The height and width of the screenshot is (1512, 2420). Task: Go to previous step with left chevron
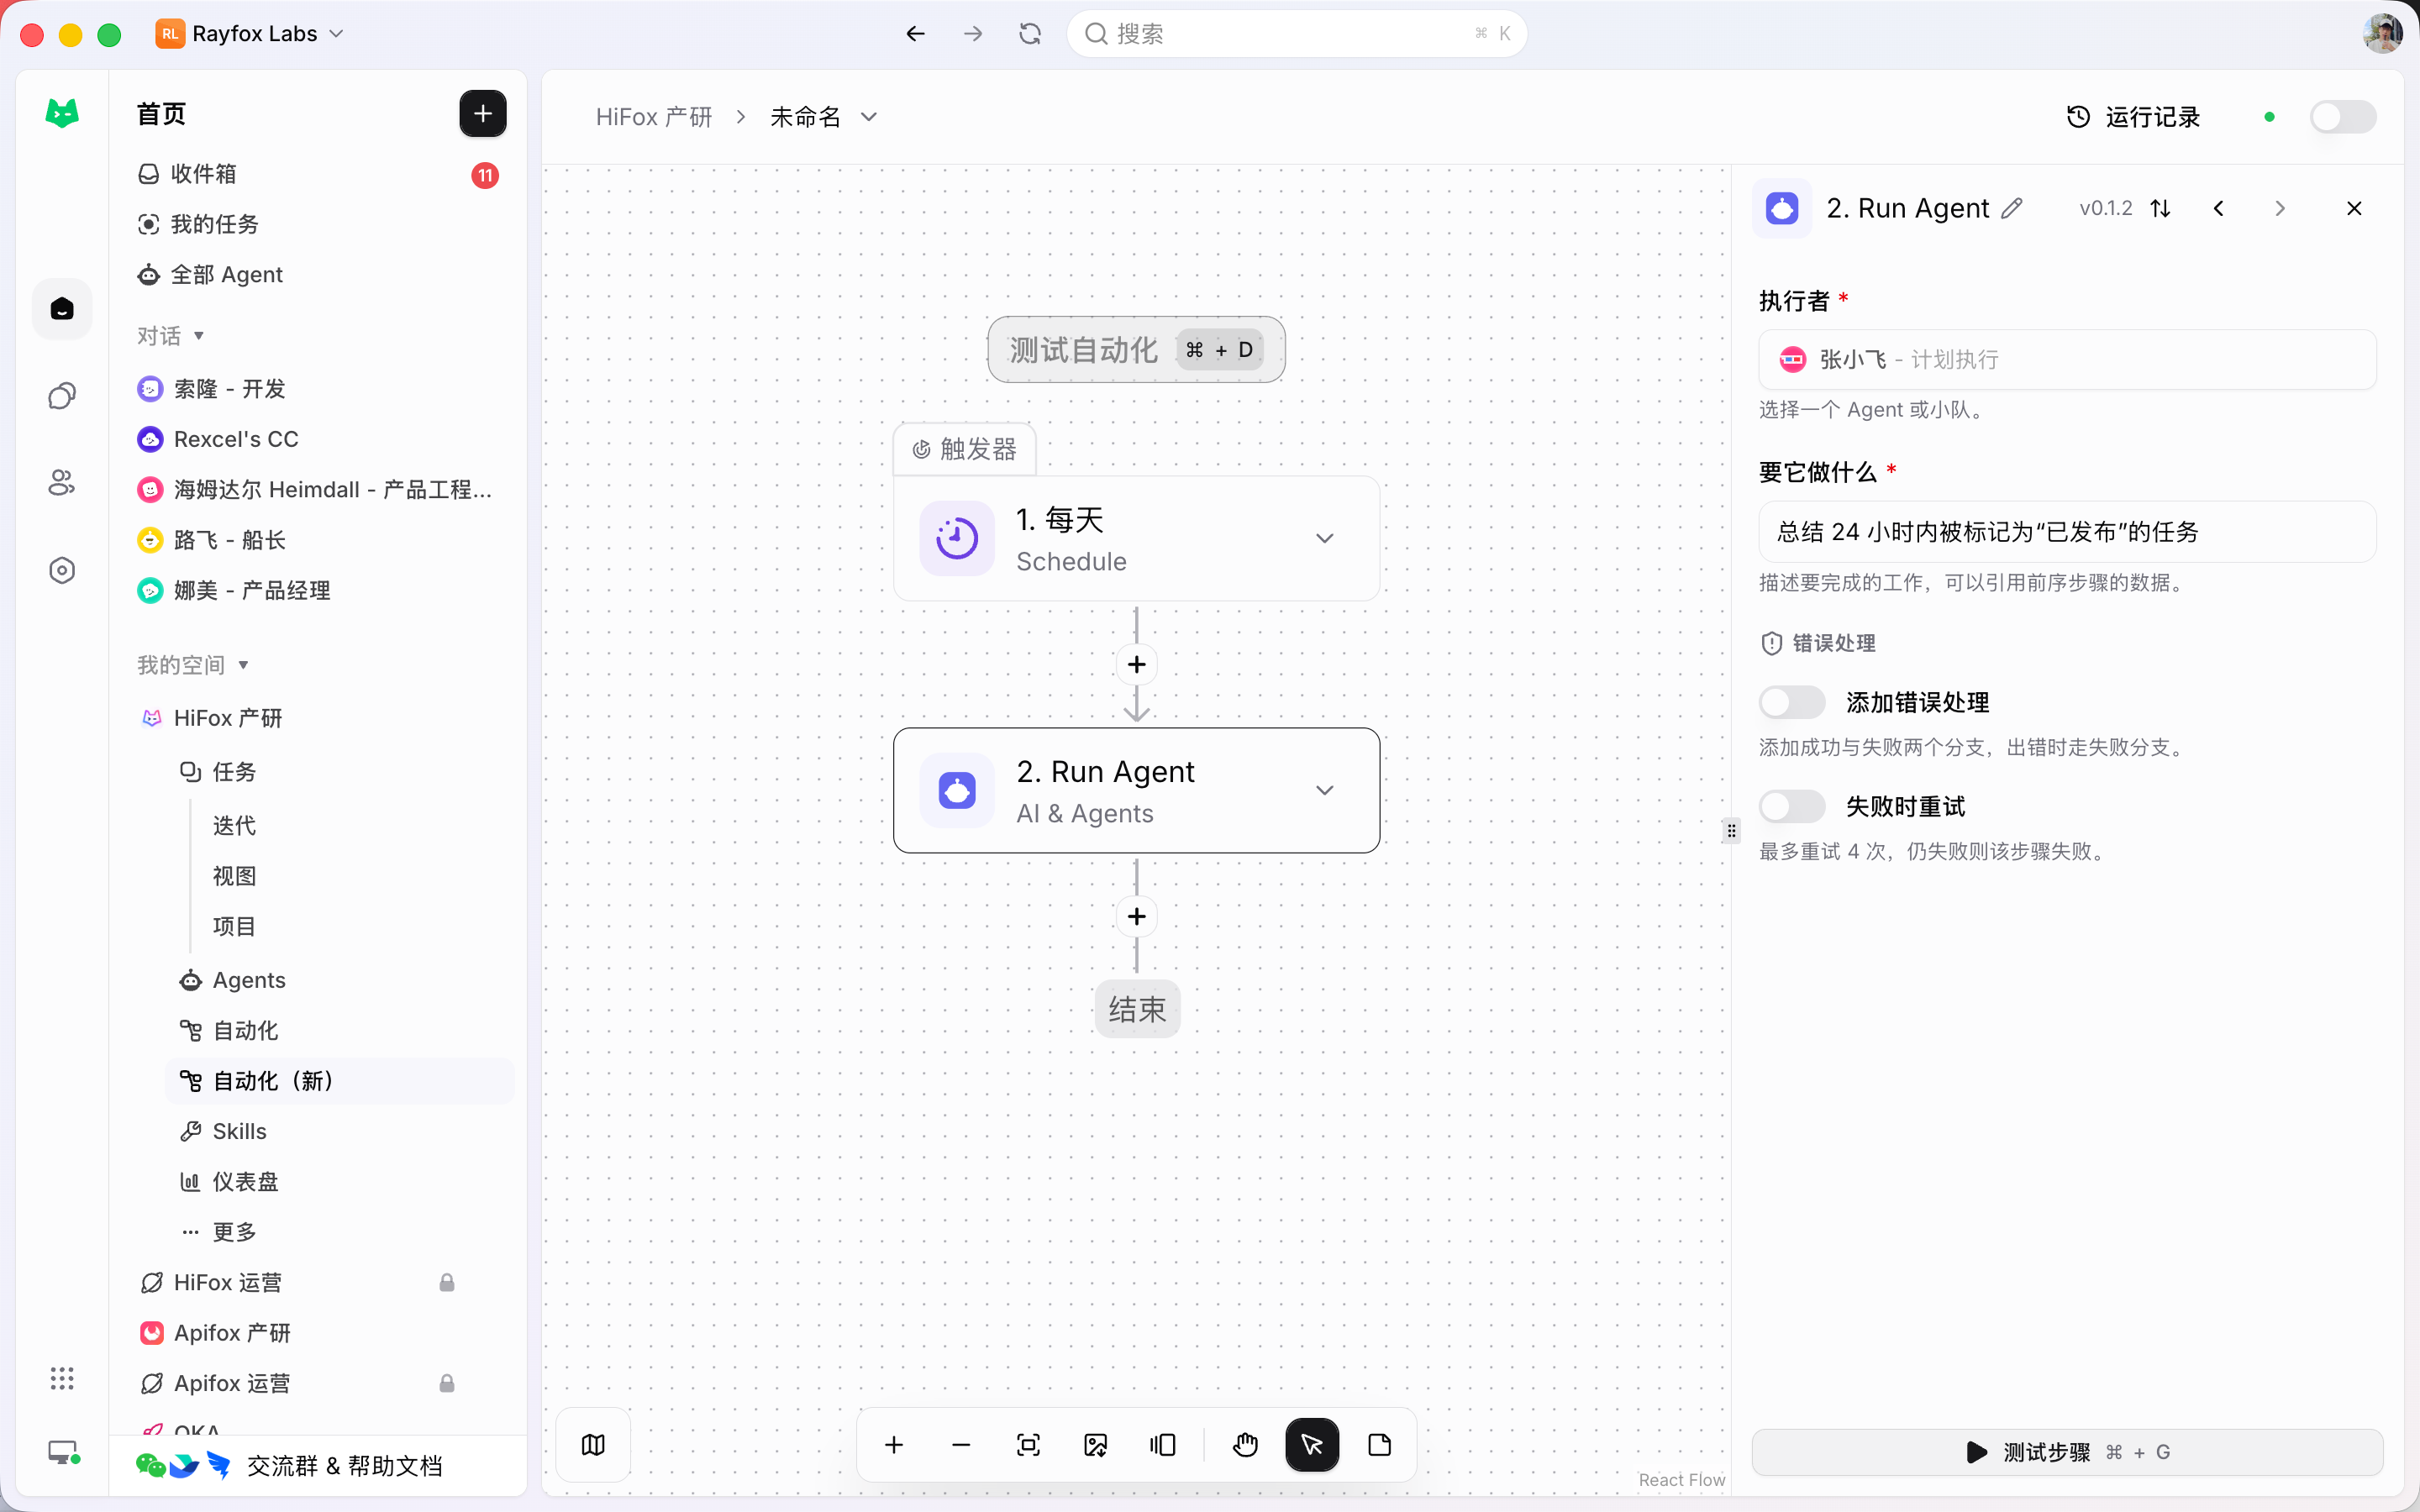tap(2218, 208)
